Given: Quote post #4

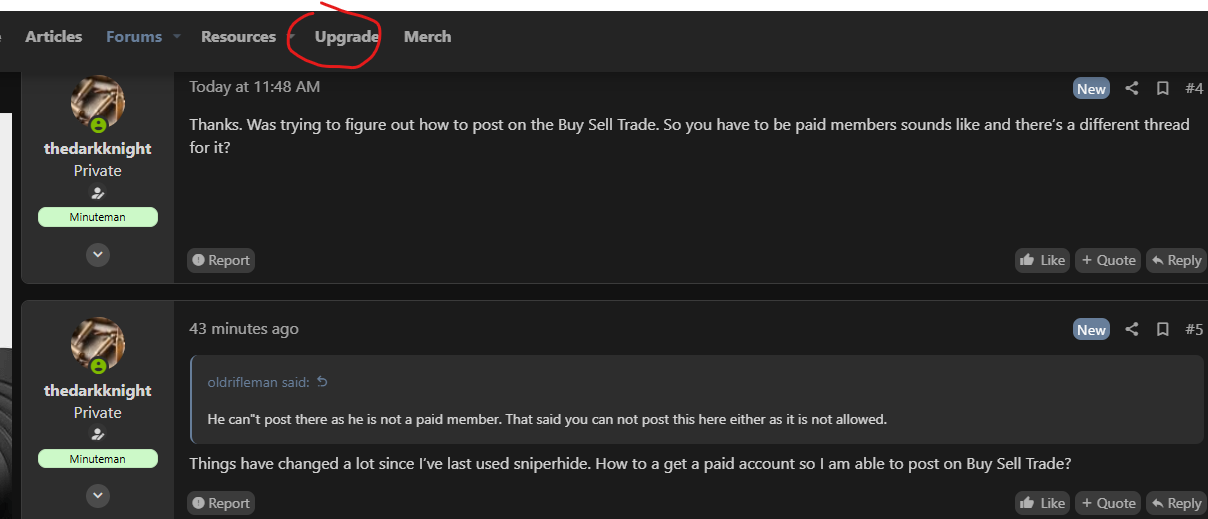Looking at the screenshot, I should (x=1107, y=260).
